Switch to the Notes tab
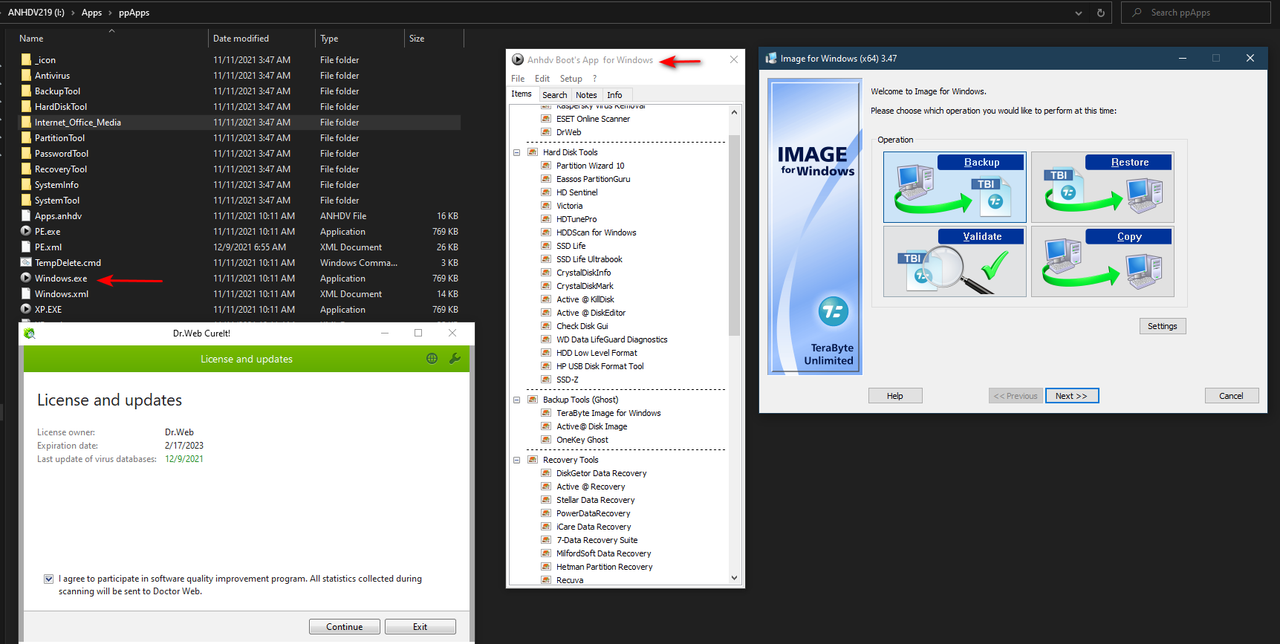Viewport: 1280px width, 644px height. [586, 95]
